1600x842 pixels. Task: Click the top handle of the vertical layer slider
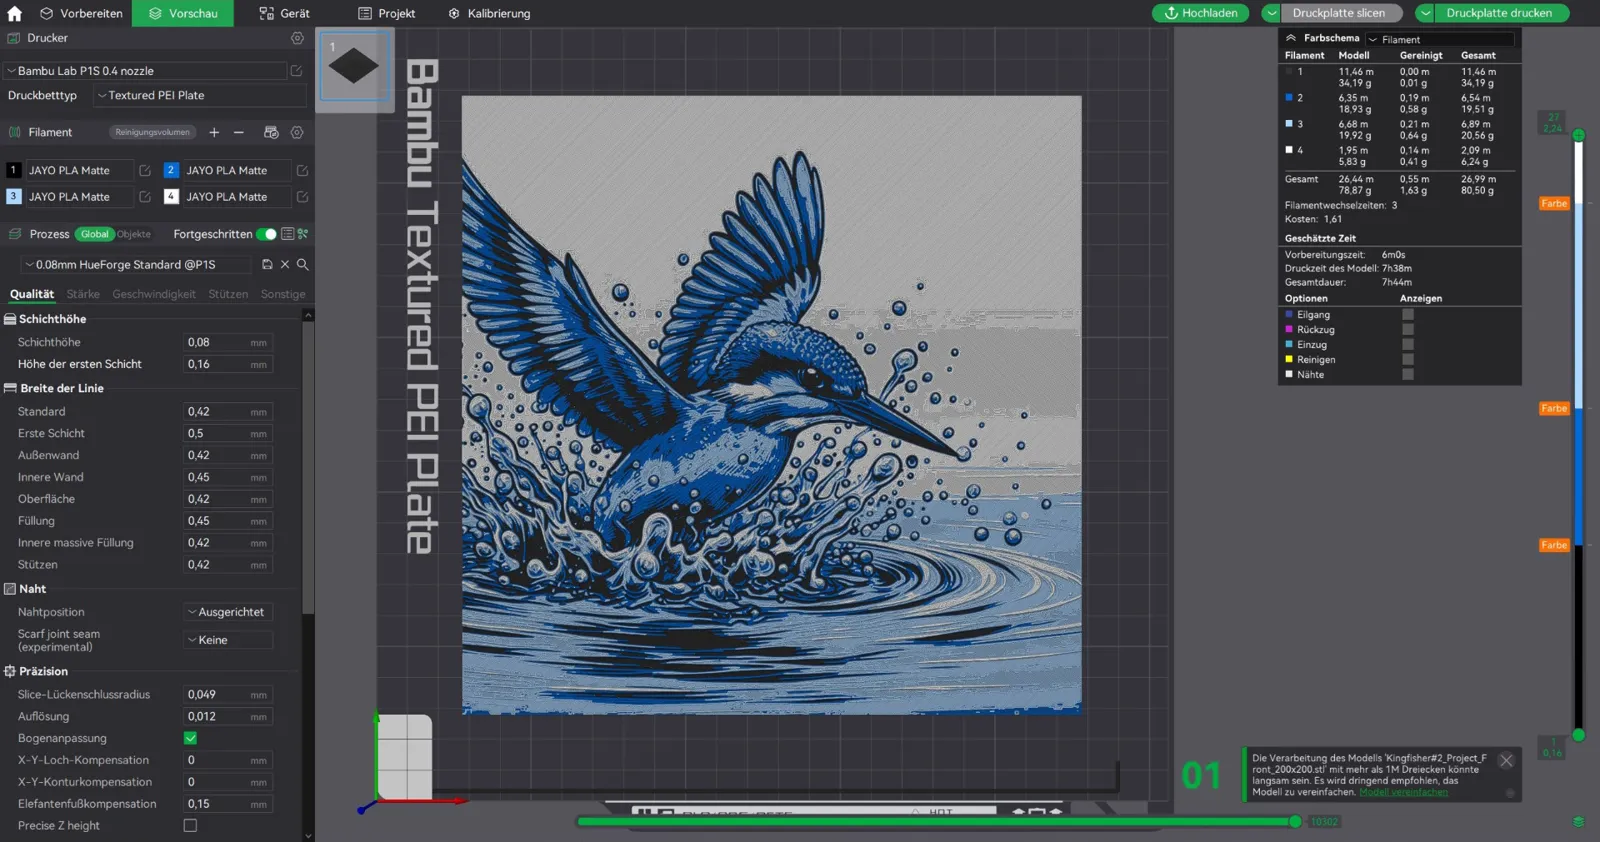[x=1579, y=135]
